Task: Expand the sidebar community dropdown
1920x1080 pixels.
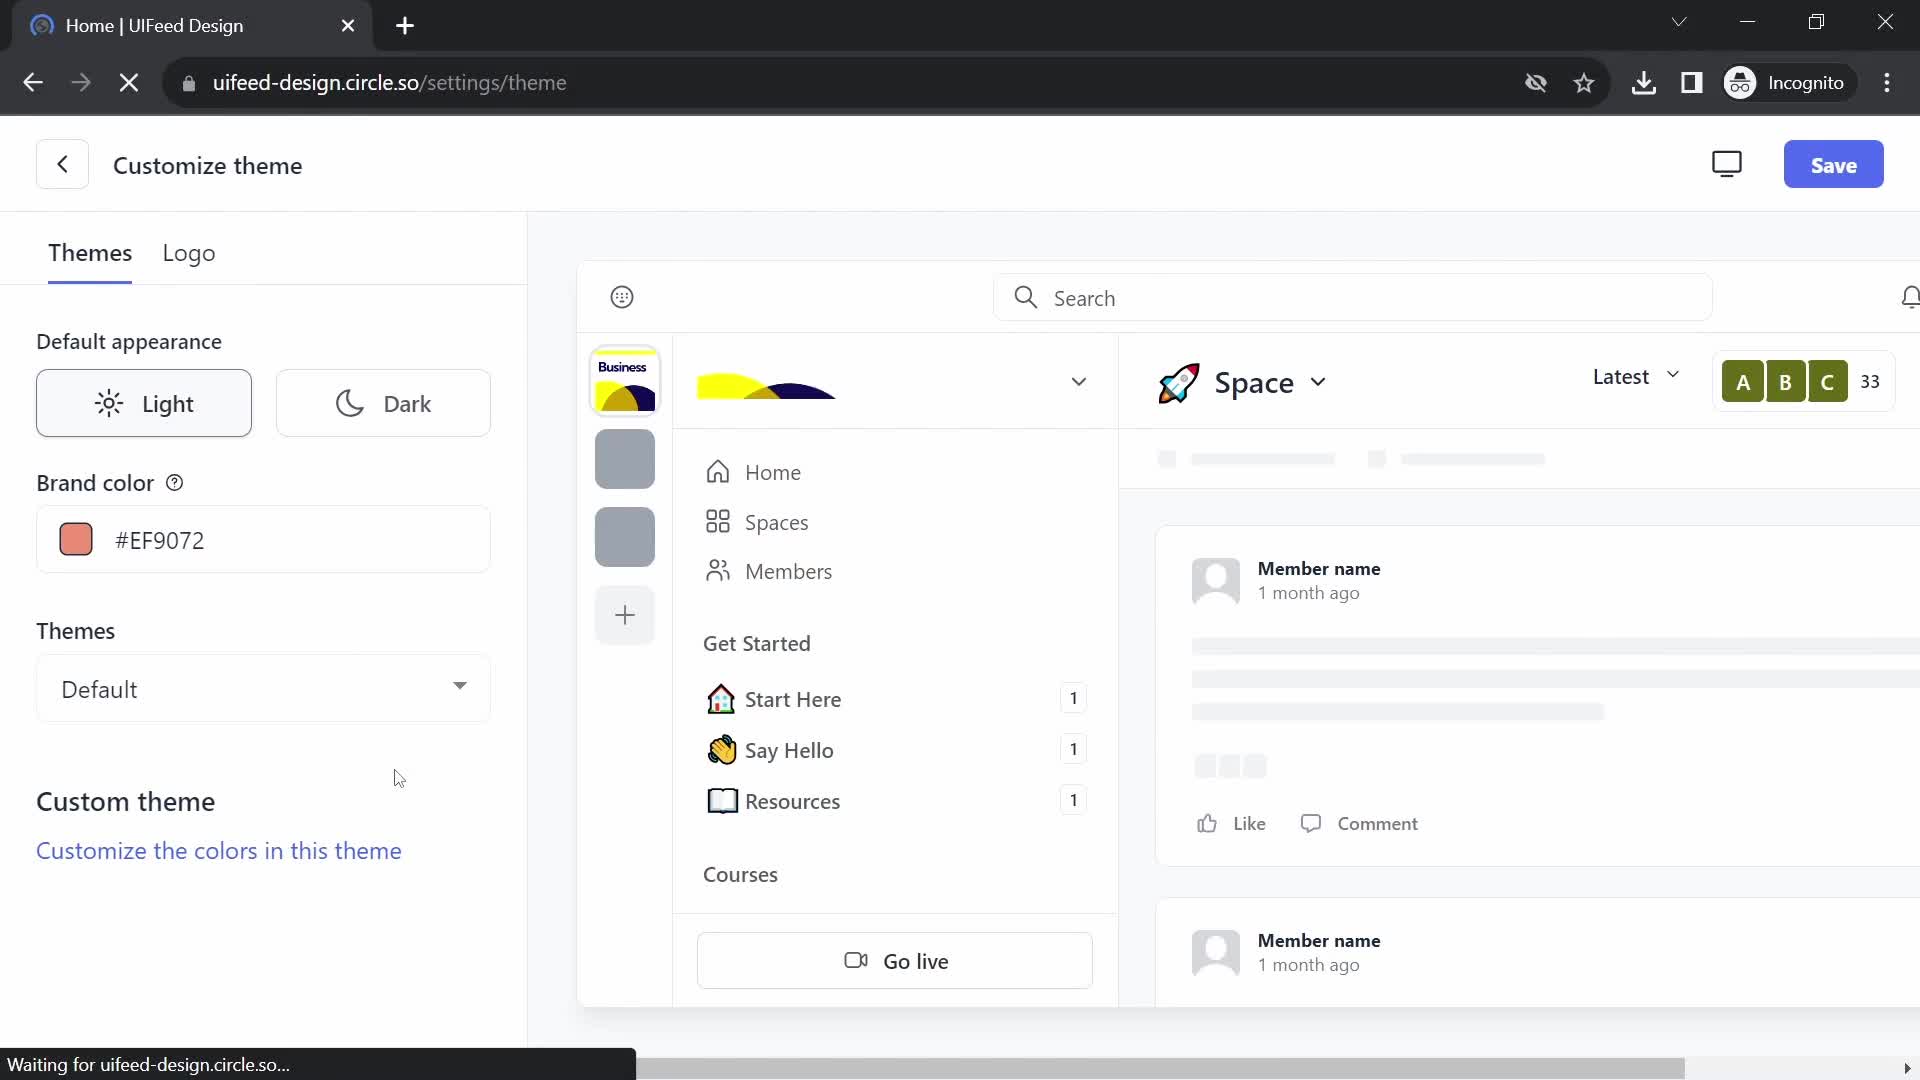Action: tap(1079, 381)
